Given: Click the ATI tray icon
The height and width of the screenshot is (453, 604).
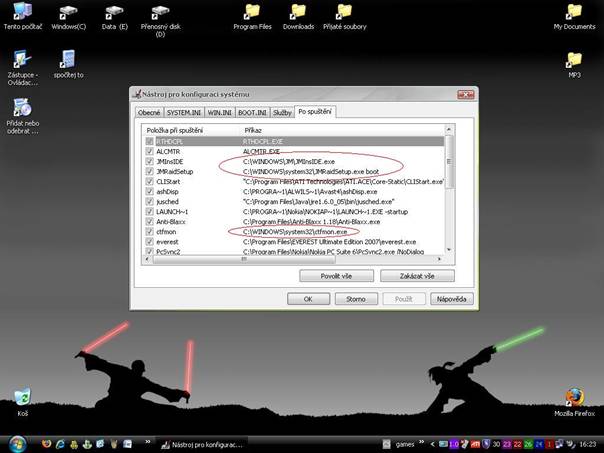Looking at the screenshot, I should (x=475, y=445).
